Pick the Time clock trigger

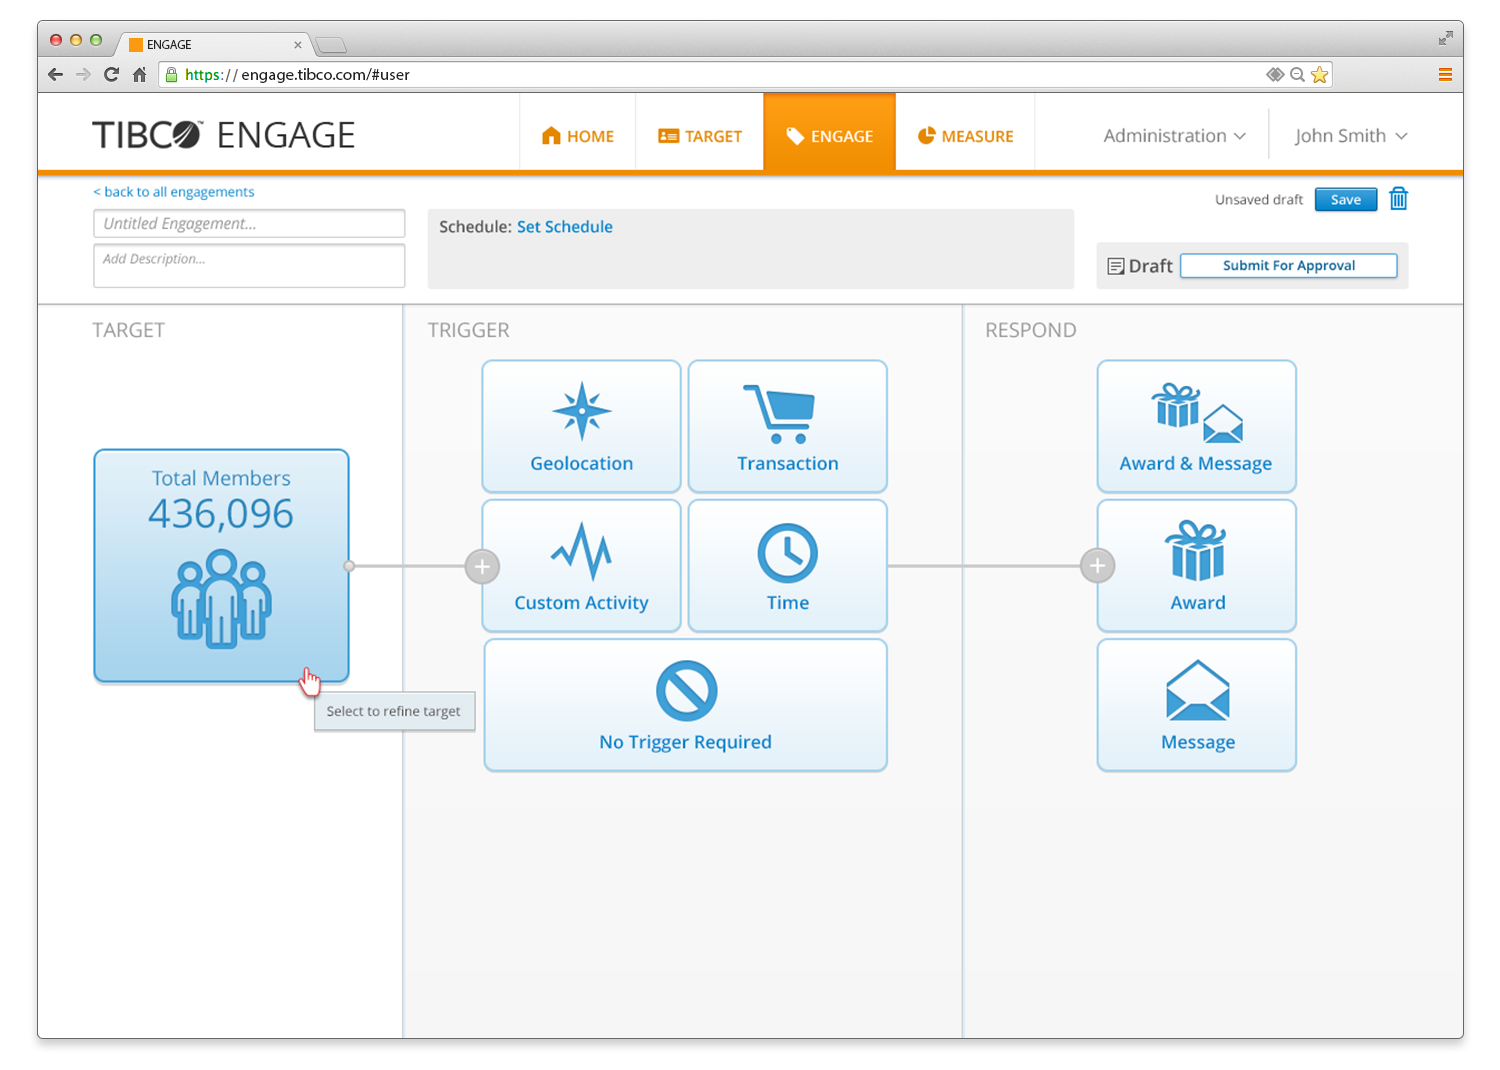tap(787, 566)
